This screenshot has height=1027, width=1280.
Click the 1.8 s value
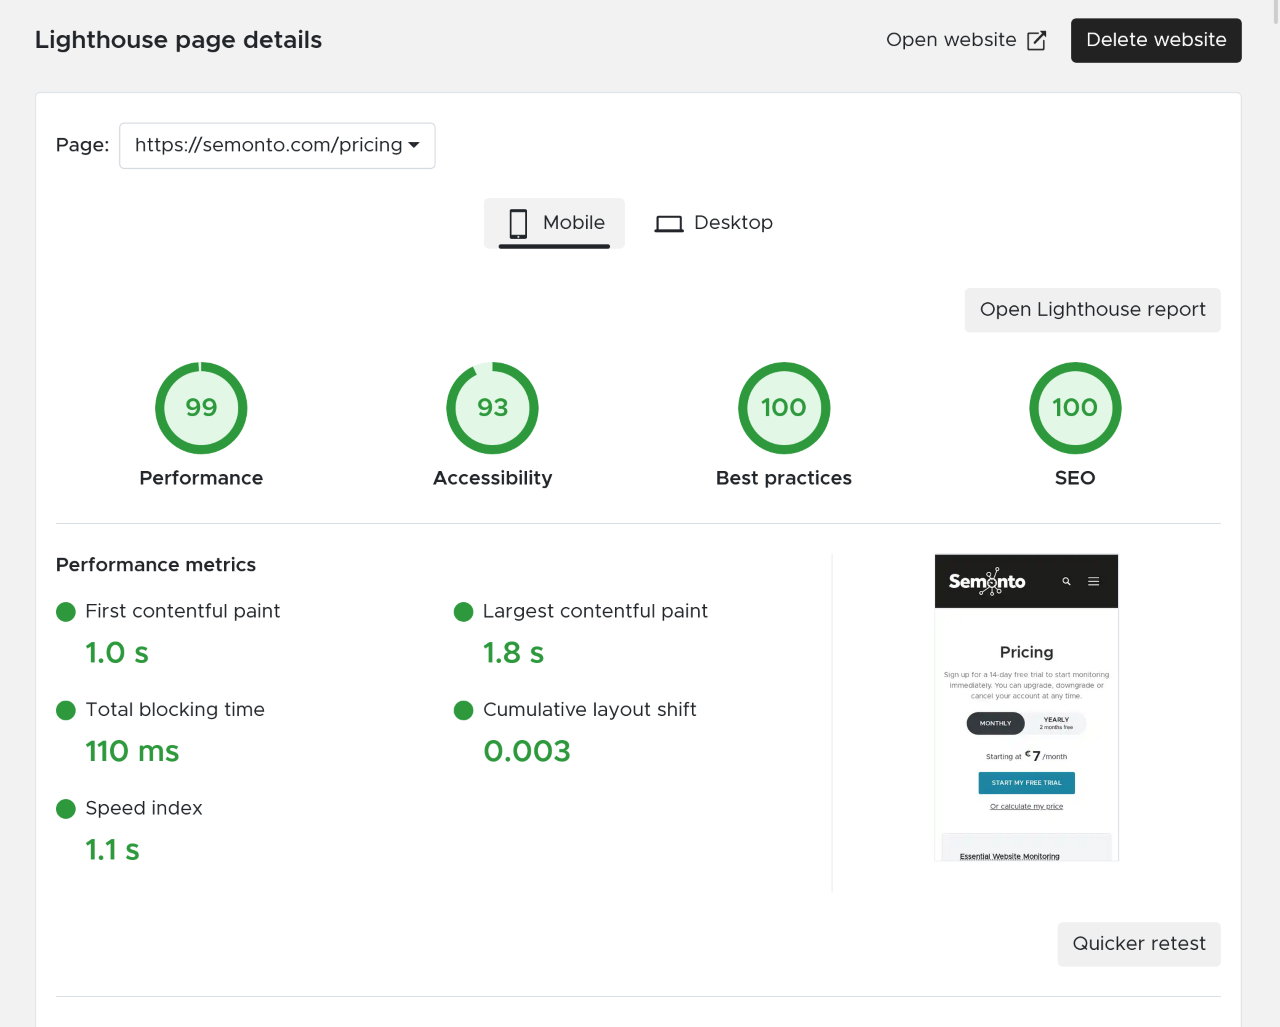tap(514, 653)
